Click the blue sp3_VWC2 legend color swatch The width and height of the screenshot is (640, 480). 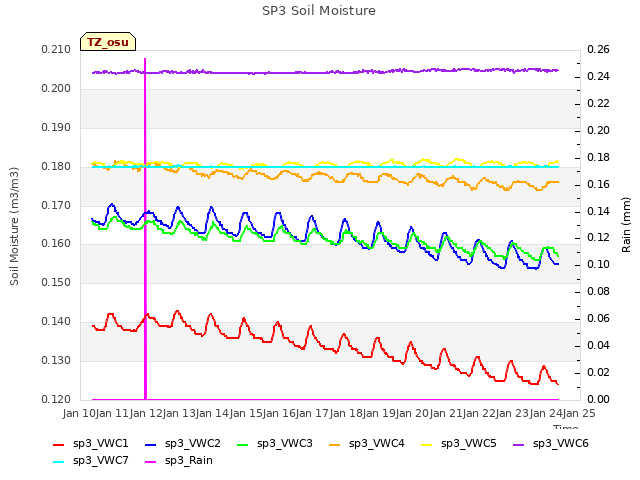coord(151,444)
